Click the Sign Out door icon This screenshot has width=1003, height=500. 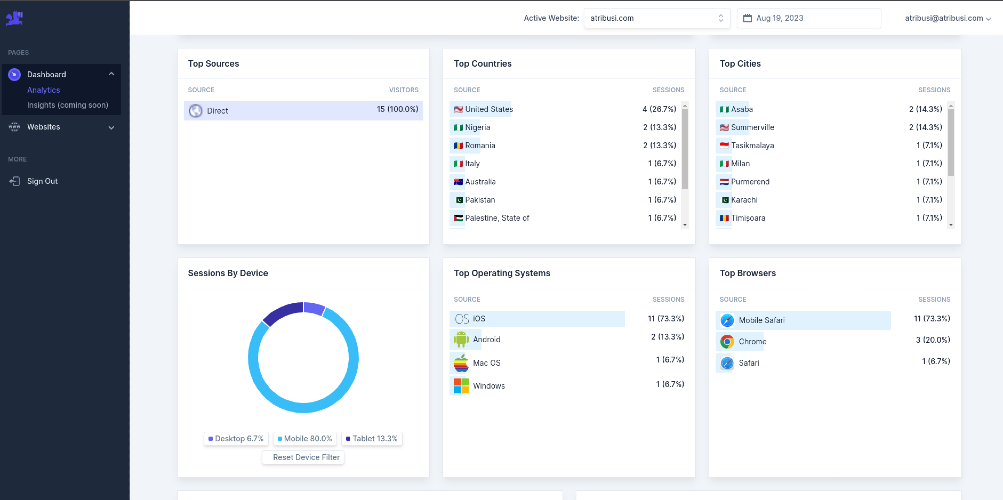pos(14,182)
